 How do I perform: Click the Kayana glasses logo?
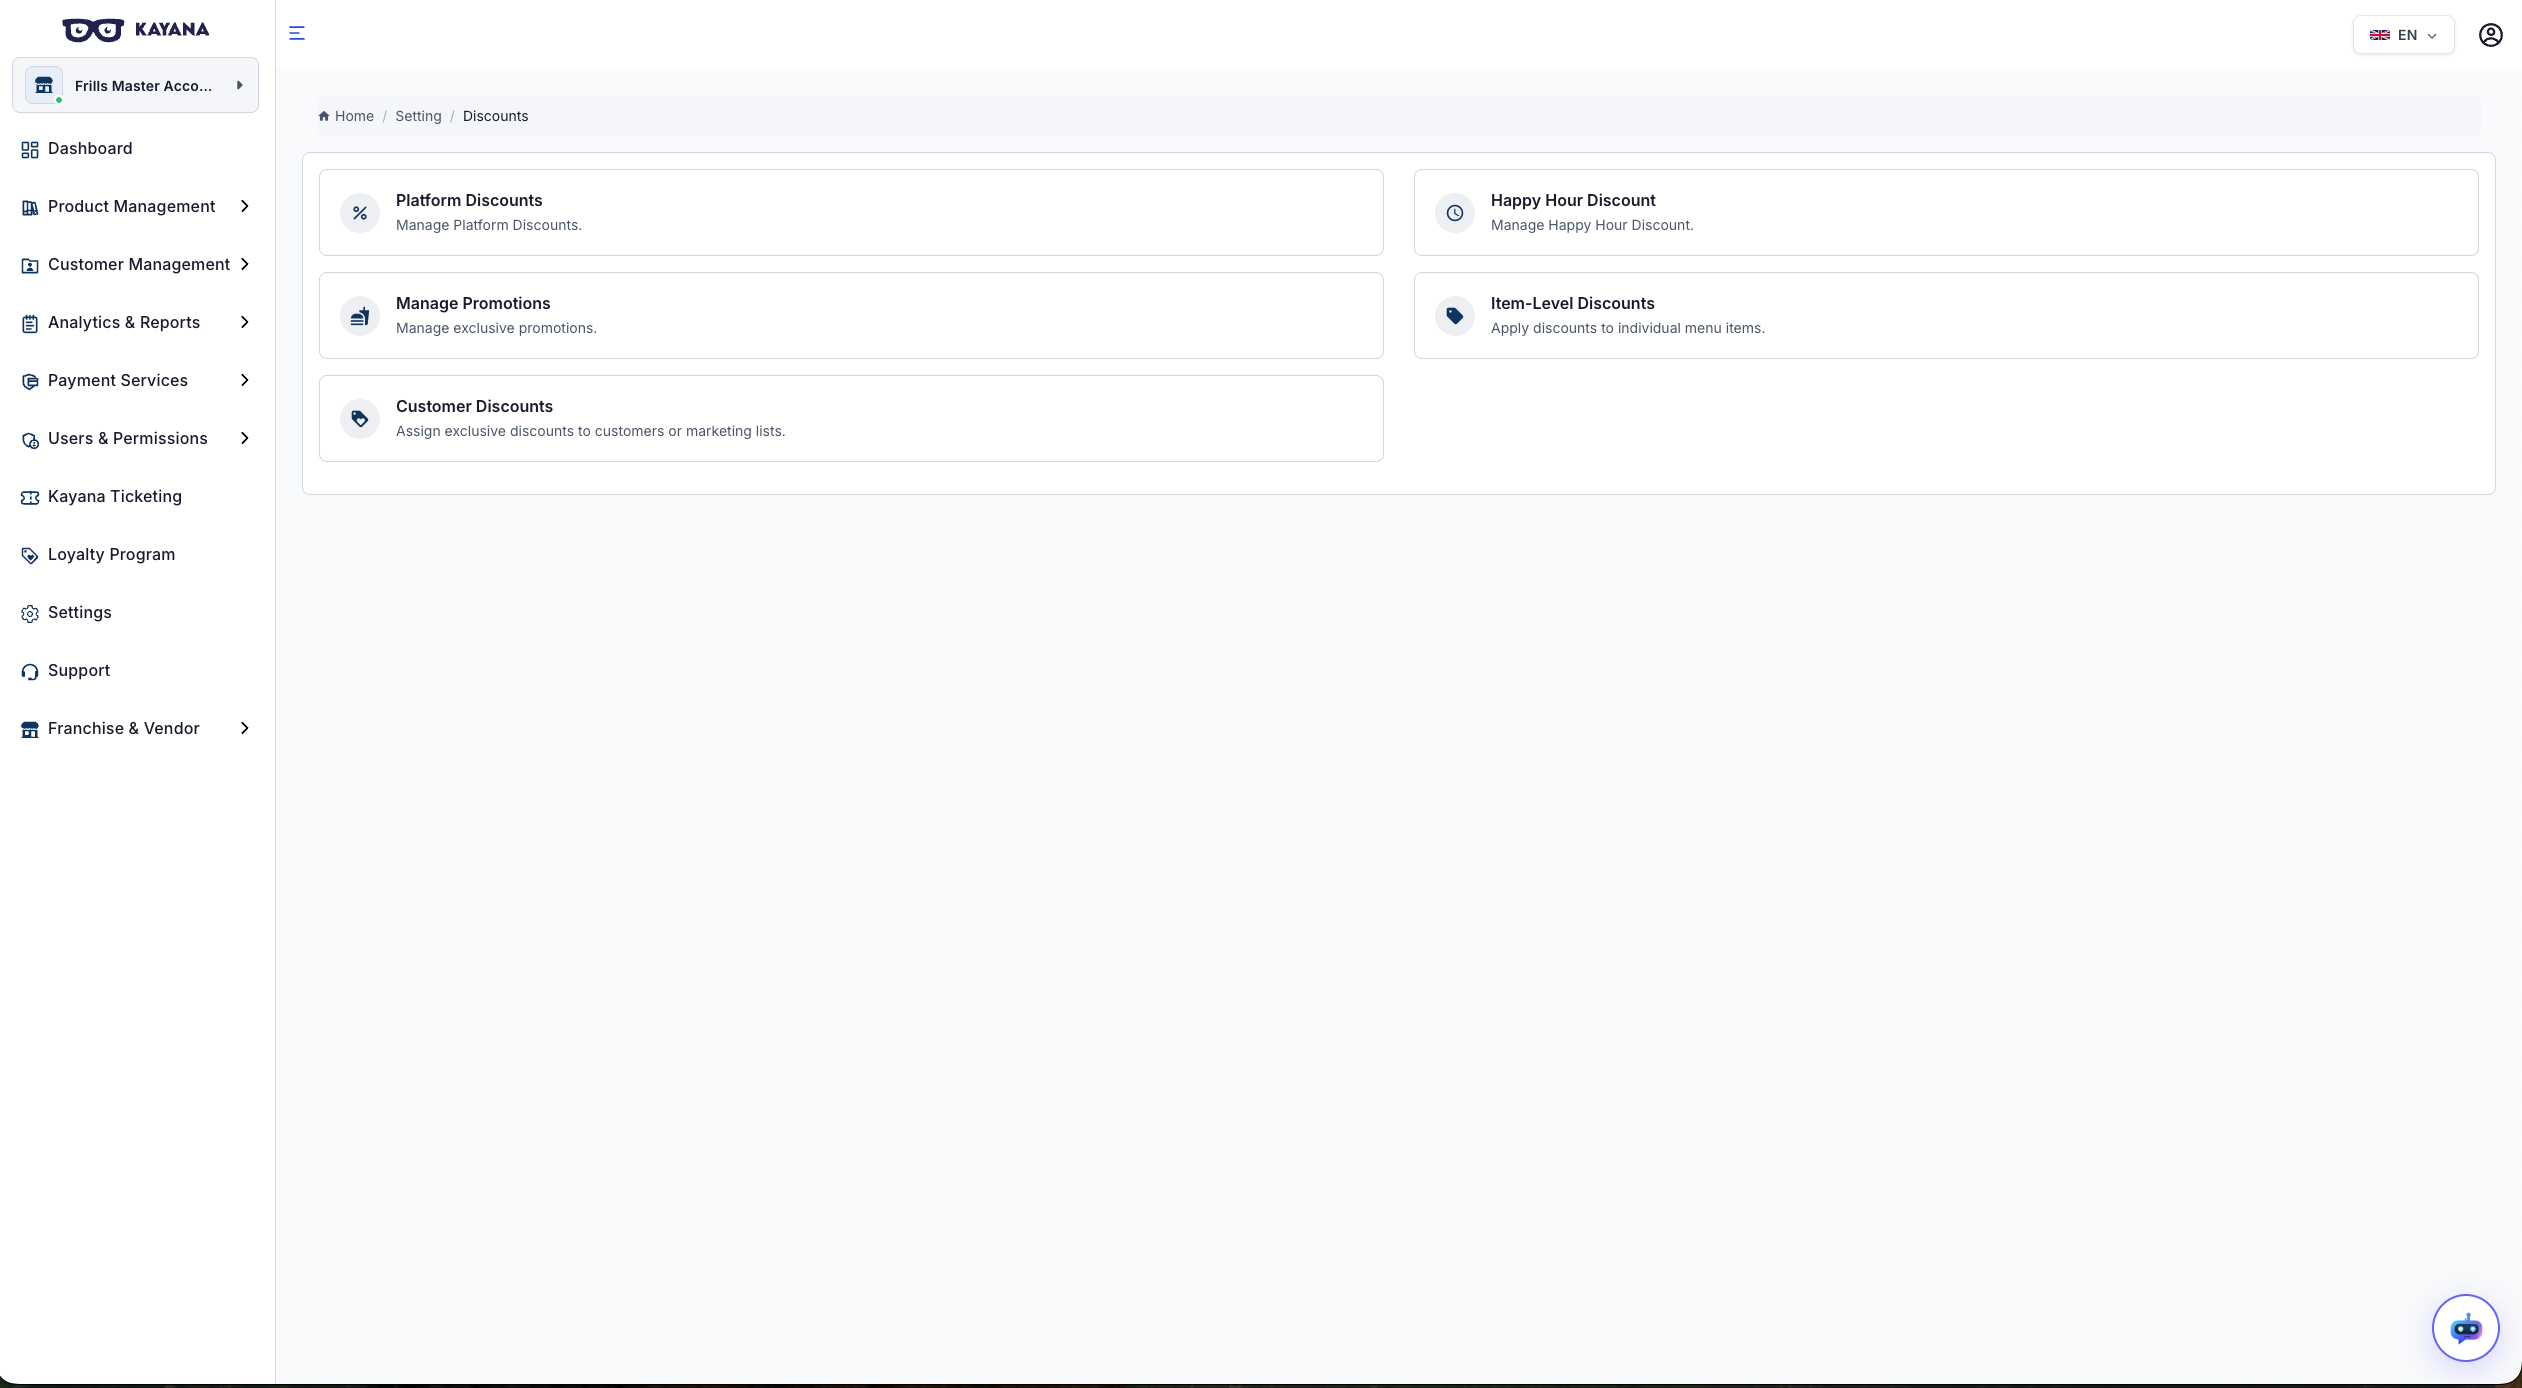tap(93, 30)
